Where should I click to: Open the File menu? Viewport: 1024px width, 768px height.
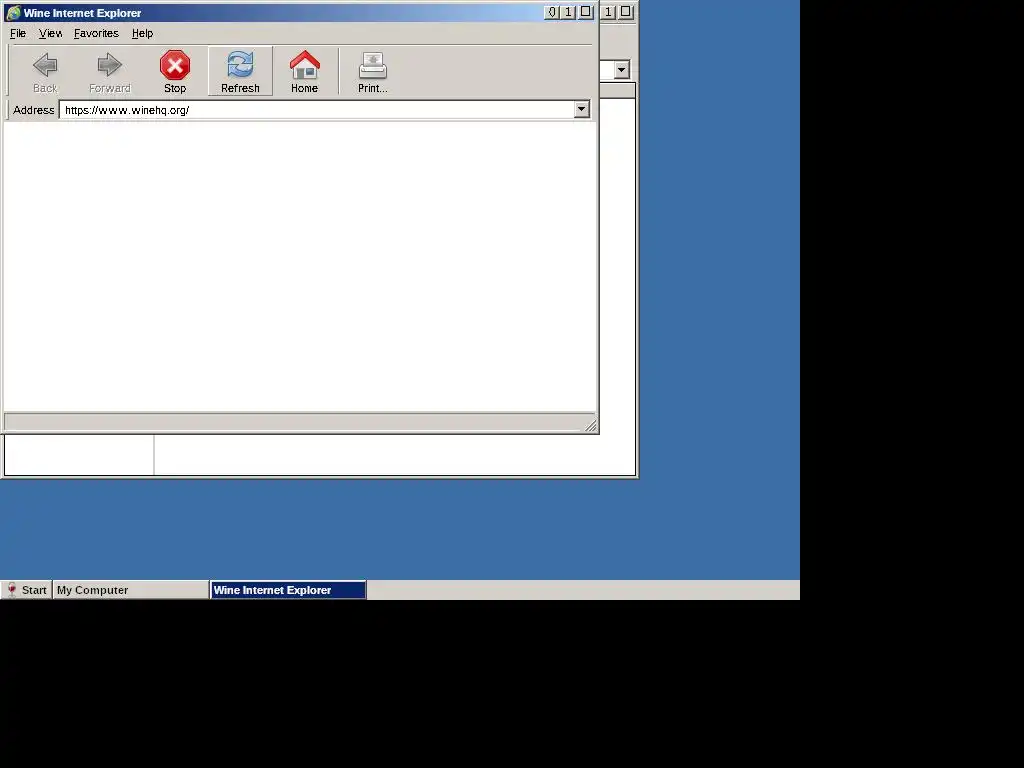(18, 33)
